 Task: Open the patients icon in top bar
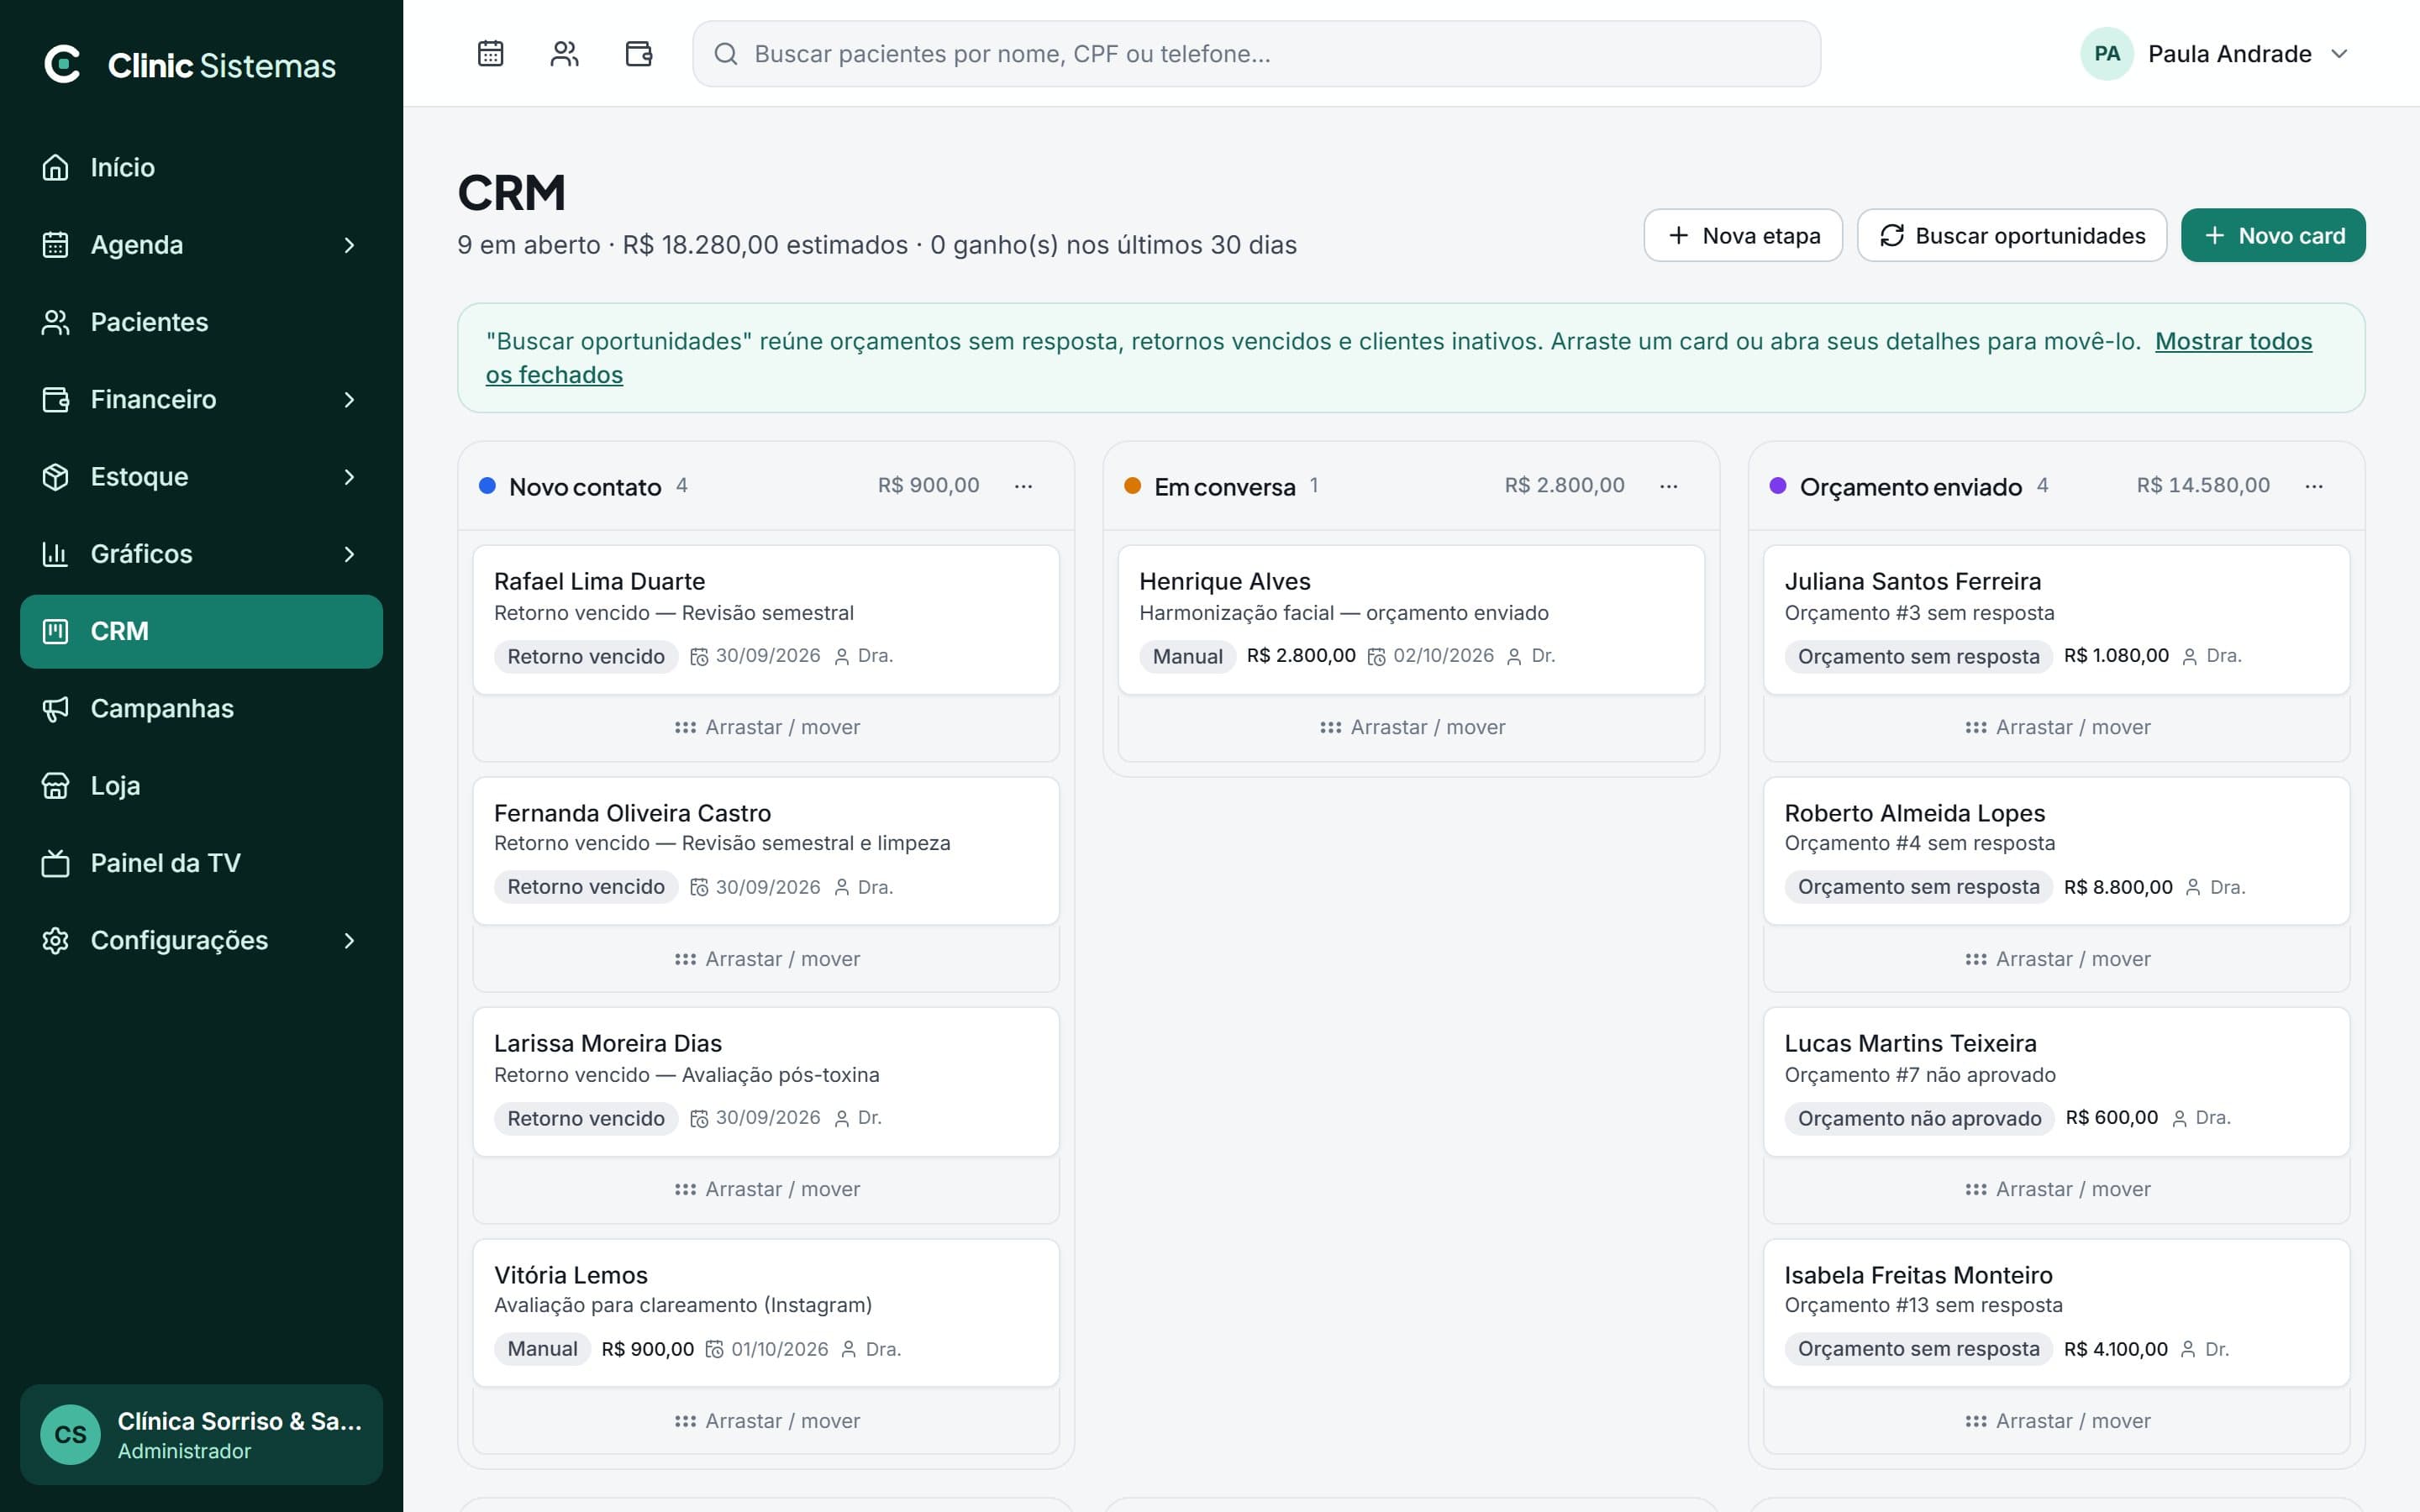(x=564, y=53)
